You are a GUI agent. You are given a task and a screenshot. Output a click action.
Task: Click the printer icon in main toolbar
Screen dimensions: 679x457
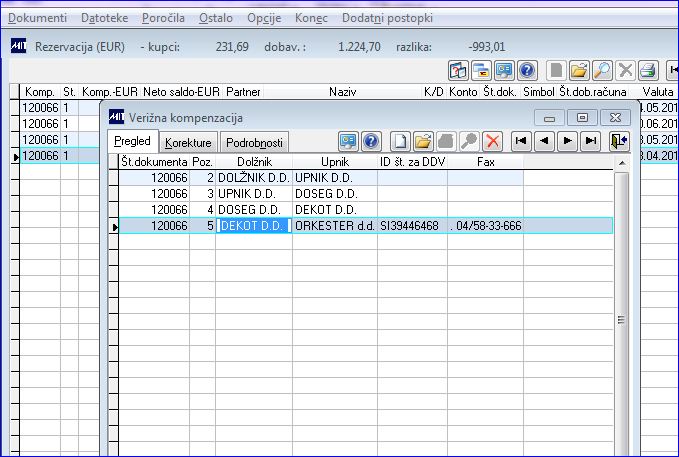648,71
